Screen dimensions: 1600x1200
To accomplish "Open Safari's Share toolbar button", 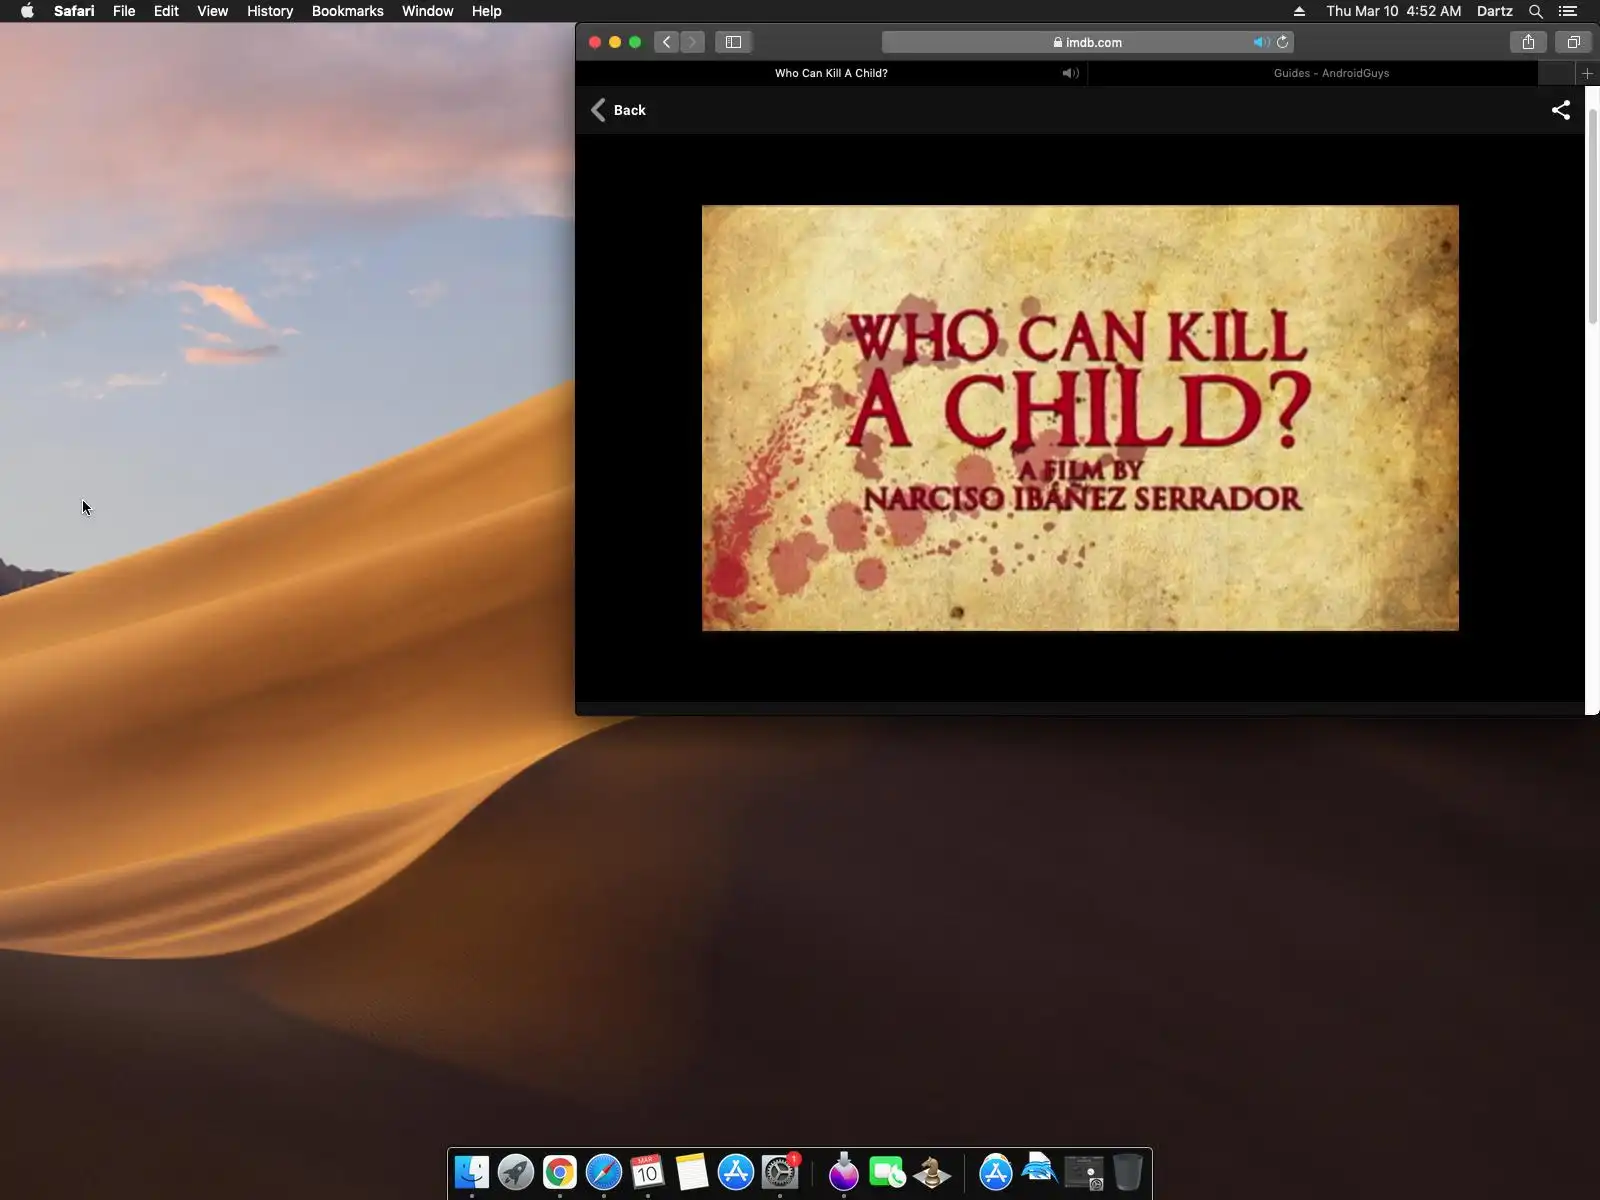I will point(1528,42).
